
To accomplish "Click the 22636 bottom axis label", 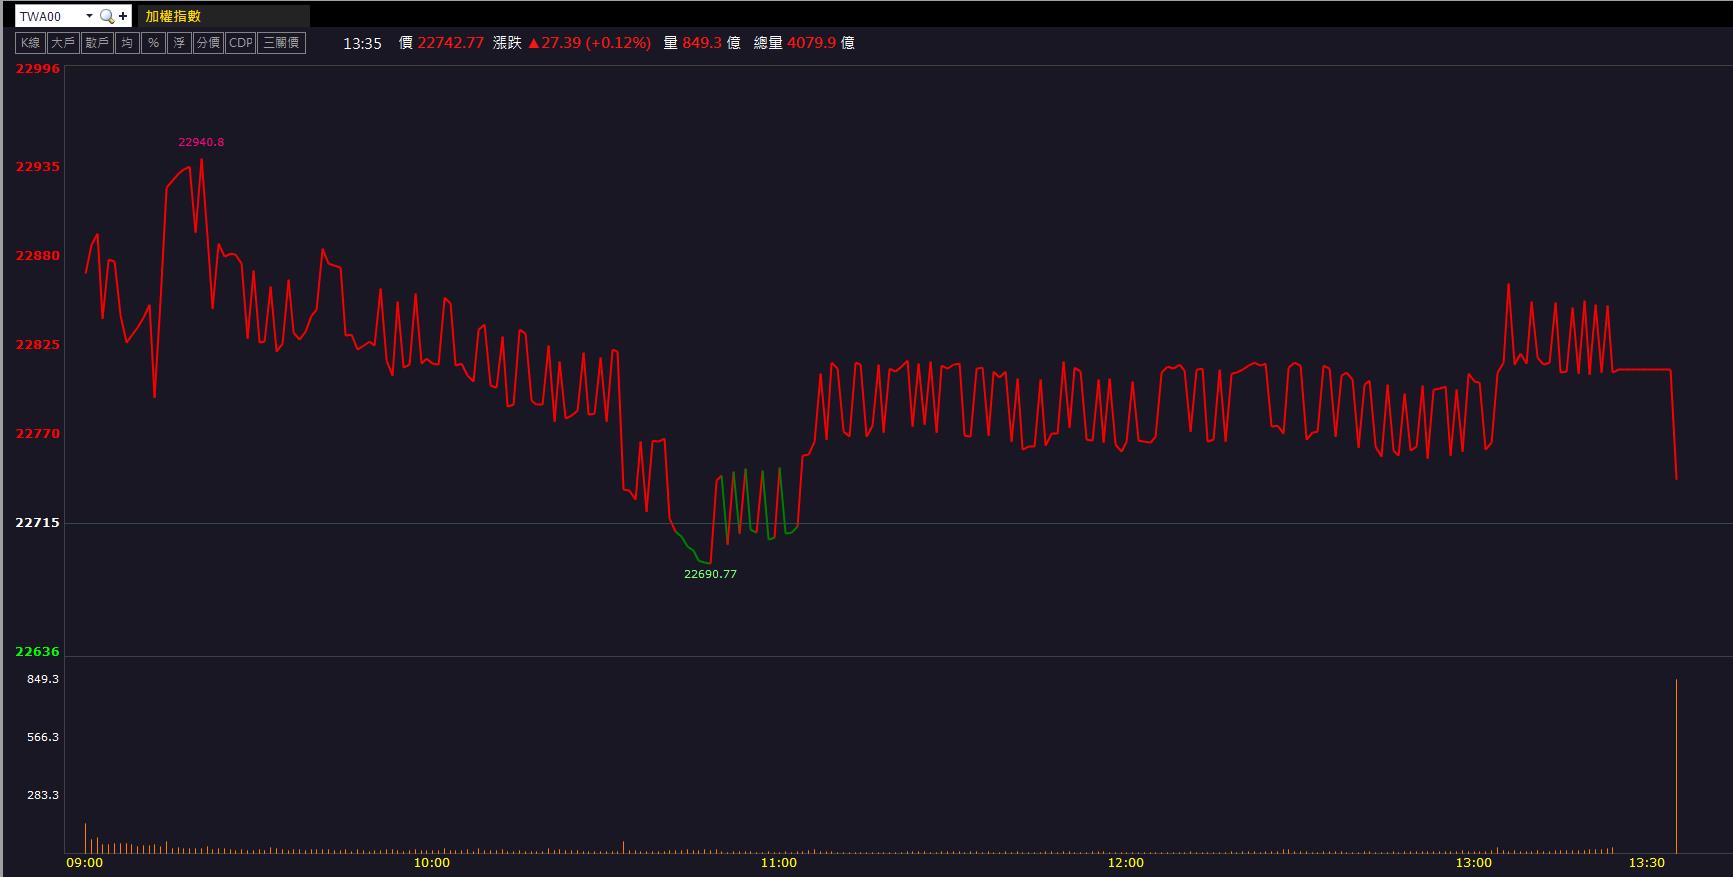I will [x=38, y=652].
